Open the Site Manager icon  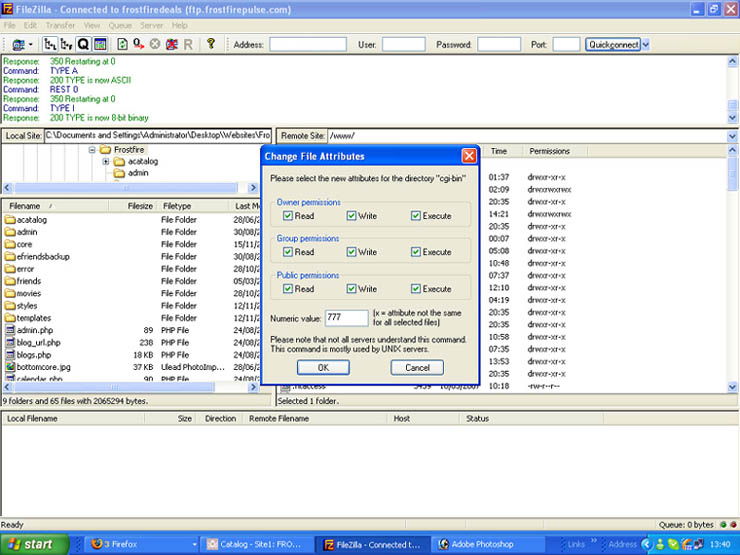point(18,45)
